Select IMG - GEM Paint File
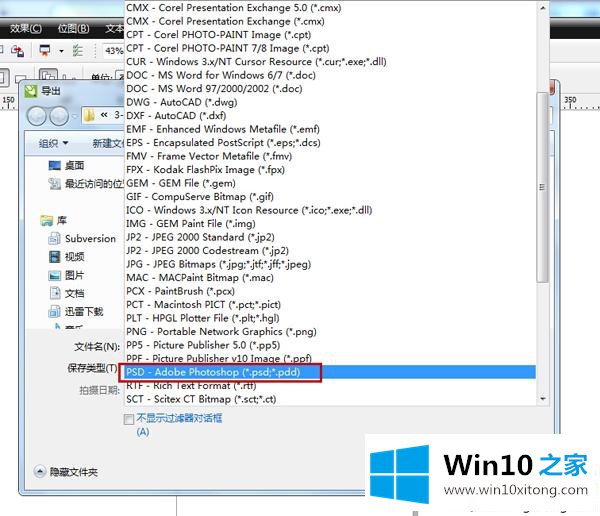Viewport: 600px width, 516px height. 331,224
